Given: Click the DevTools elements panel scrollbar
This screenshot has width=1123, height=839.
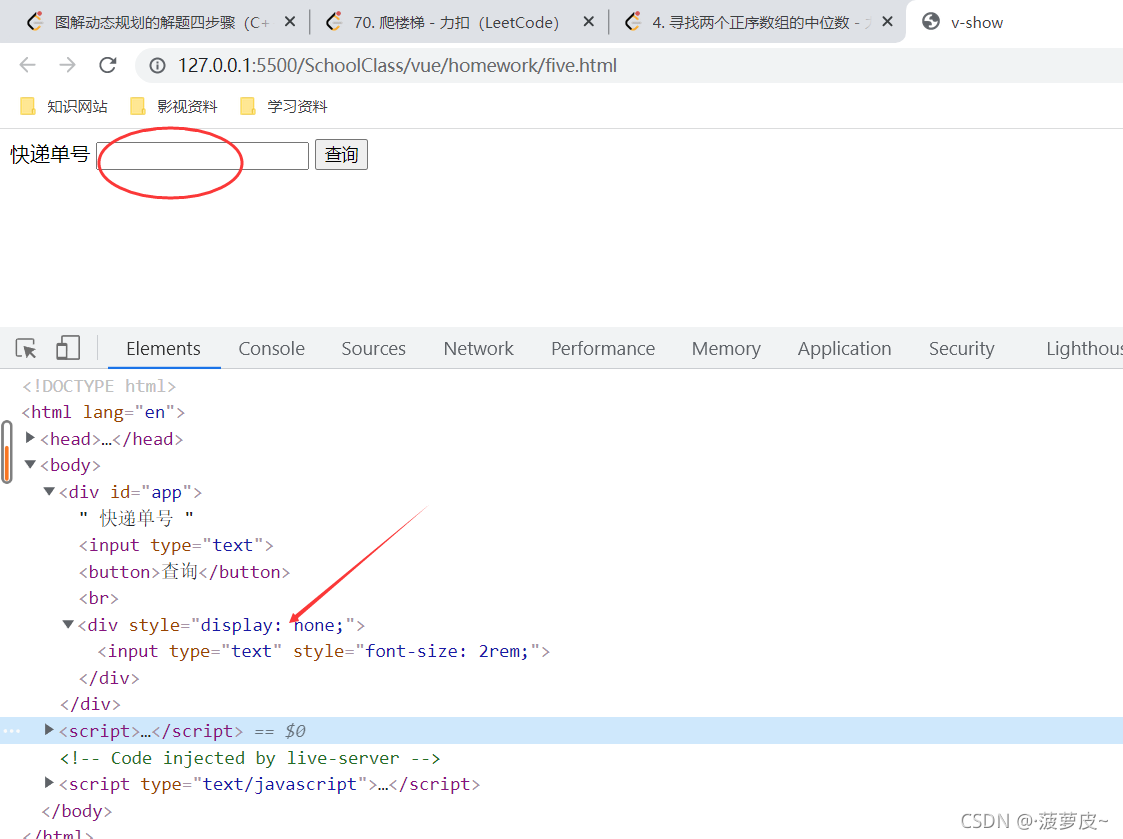Looking at the screenshot, I should 7,453.
